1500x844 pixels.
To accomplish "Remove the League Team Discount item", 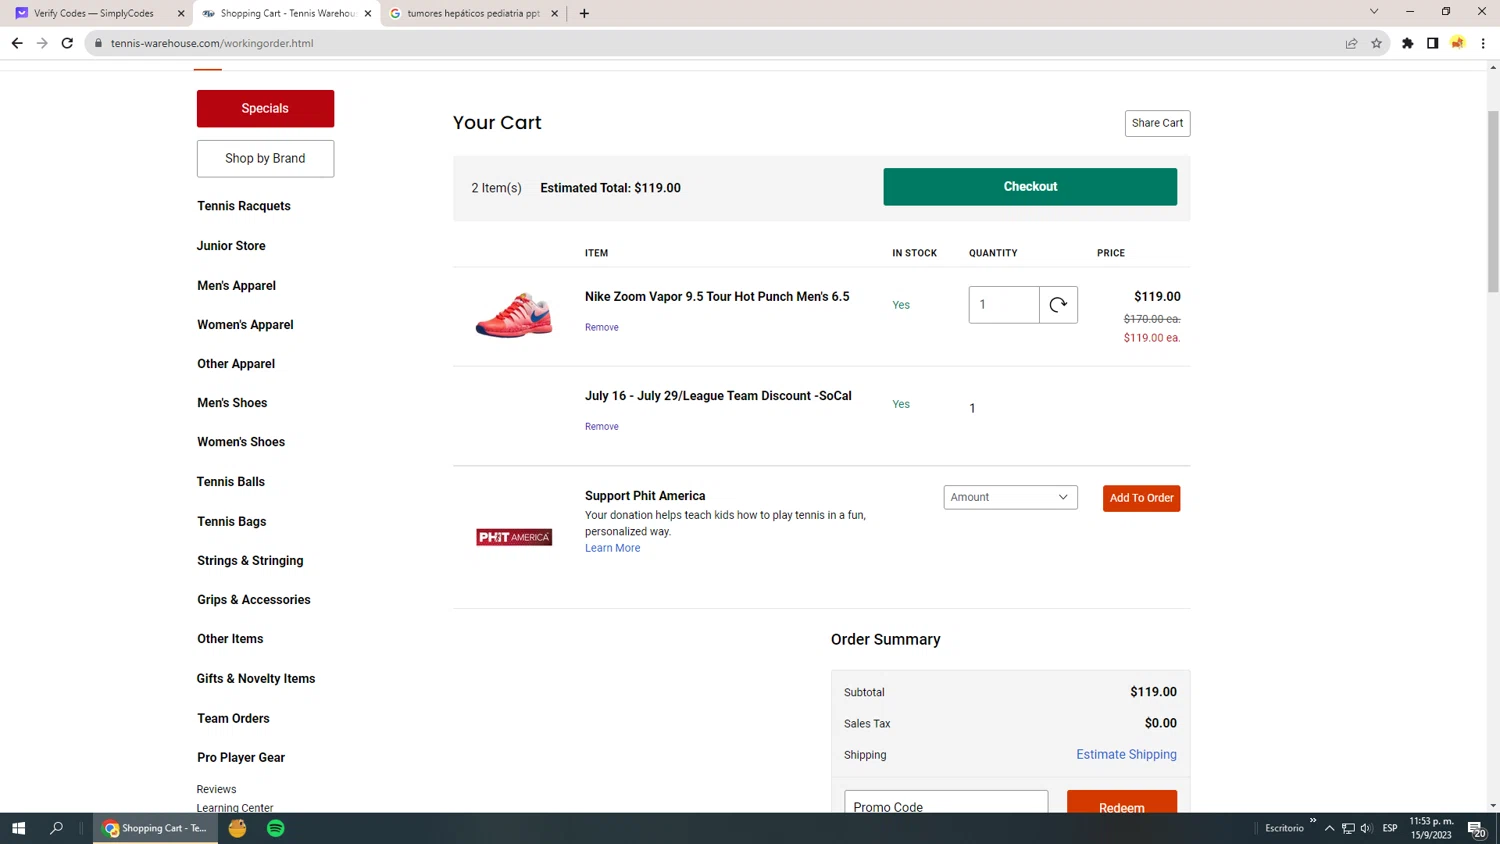I will [602, 426].
